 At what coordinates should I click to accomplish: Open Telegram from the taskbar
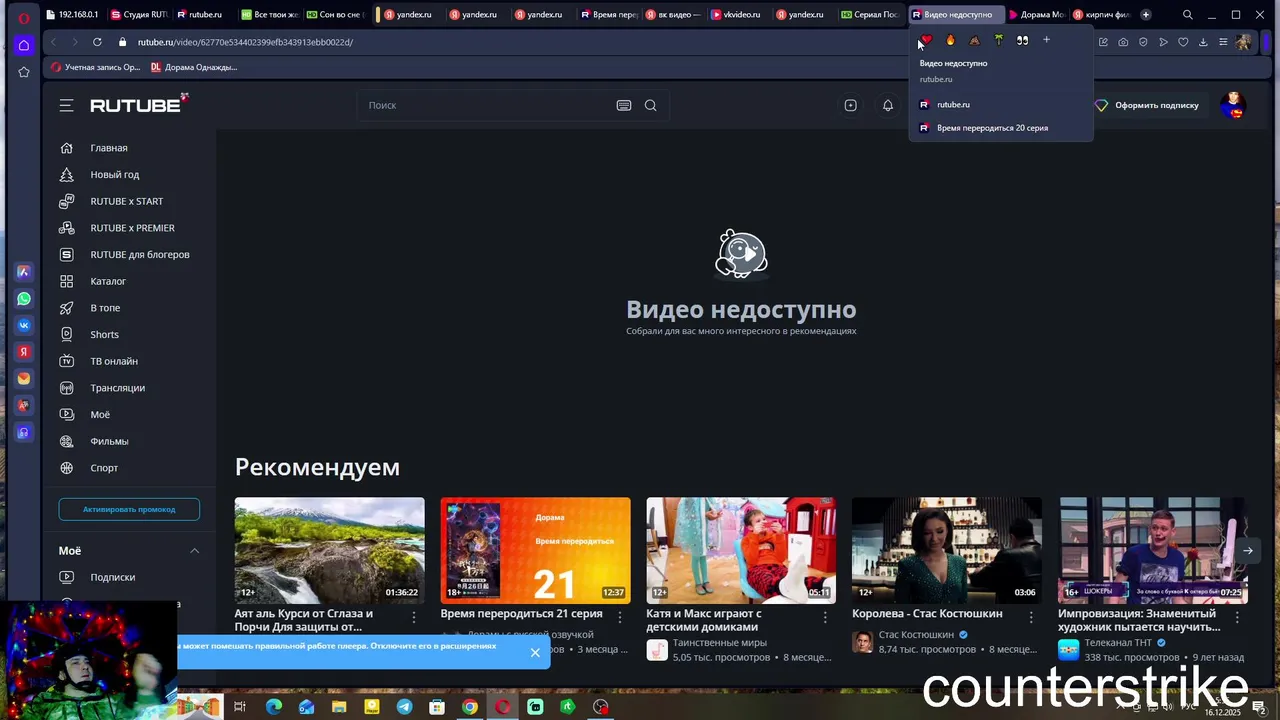[x=404, y=707]
